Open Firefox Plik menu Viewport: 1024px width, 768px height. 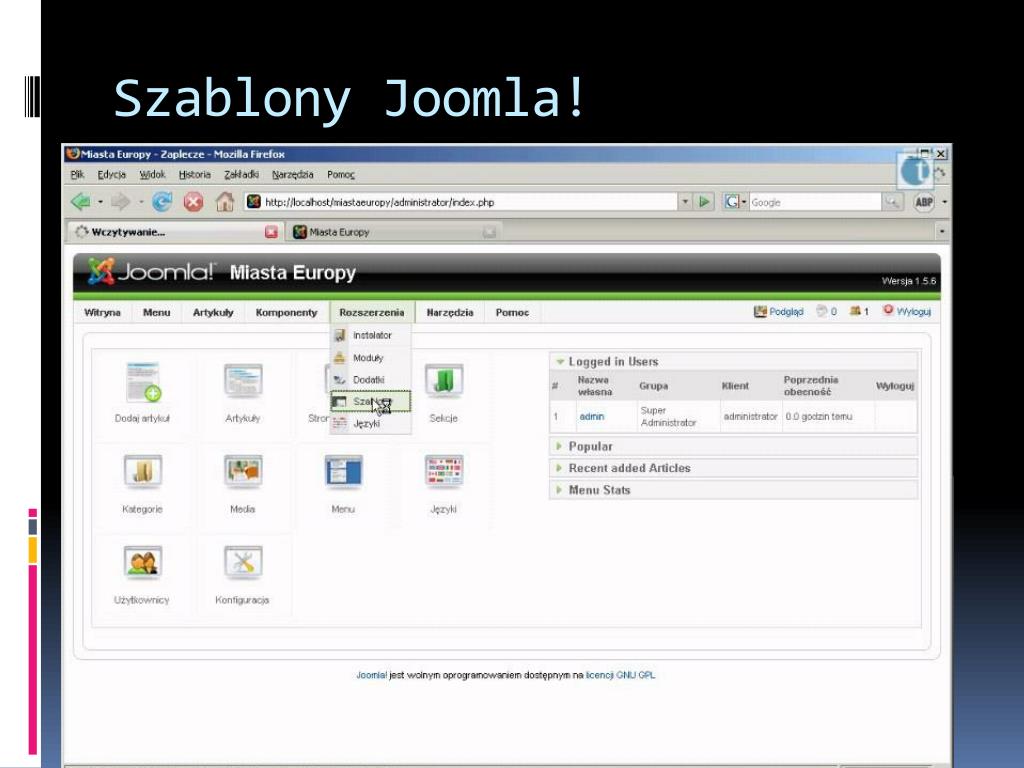click(x=78, y=174)
